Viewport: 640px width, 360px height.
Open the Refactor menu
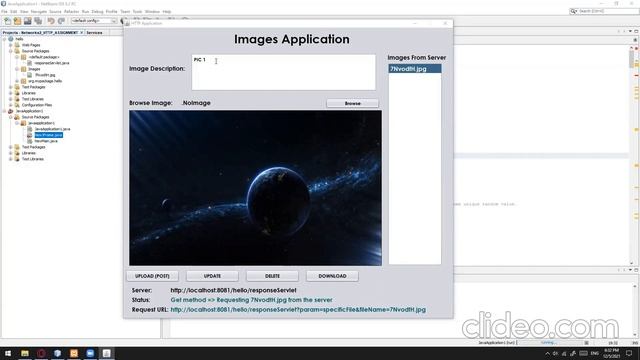71,11
